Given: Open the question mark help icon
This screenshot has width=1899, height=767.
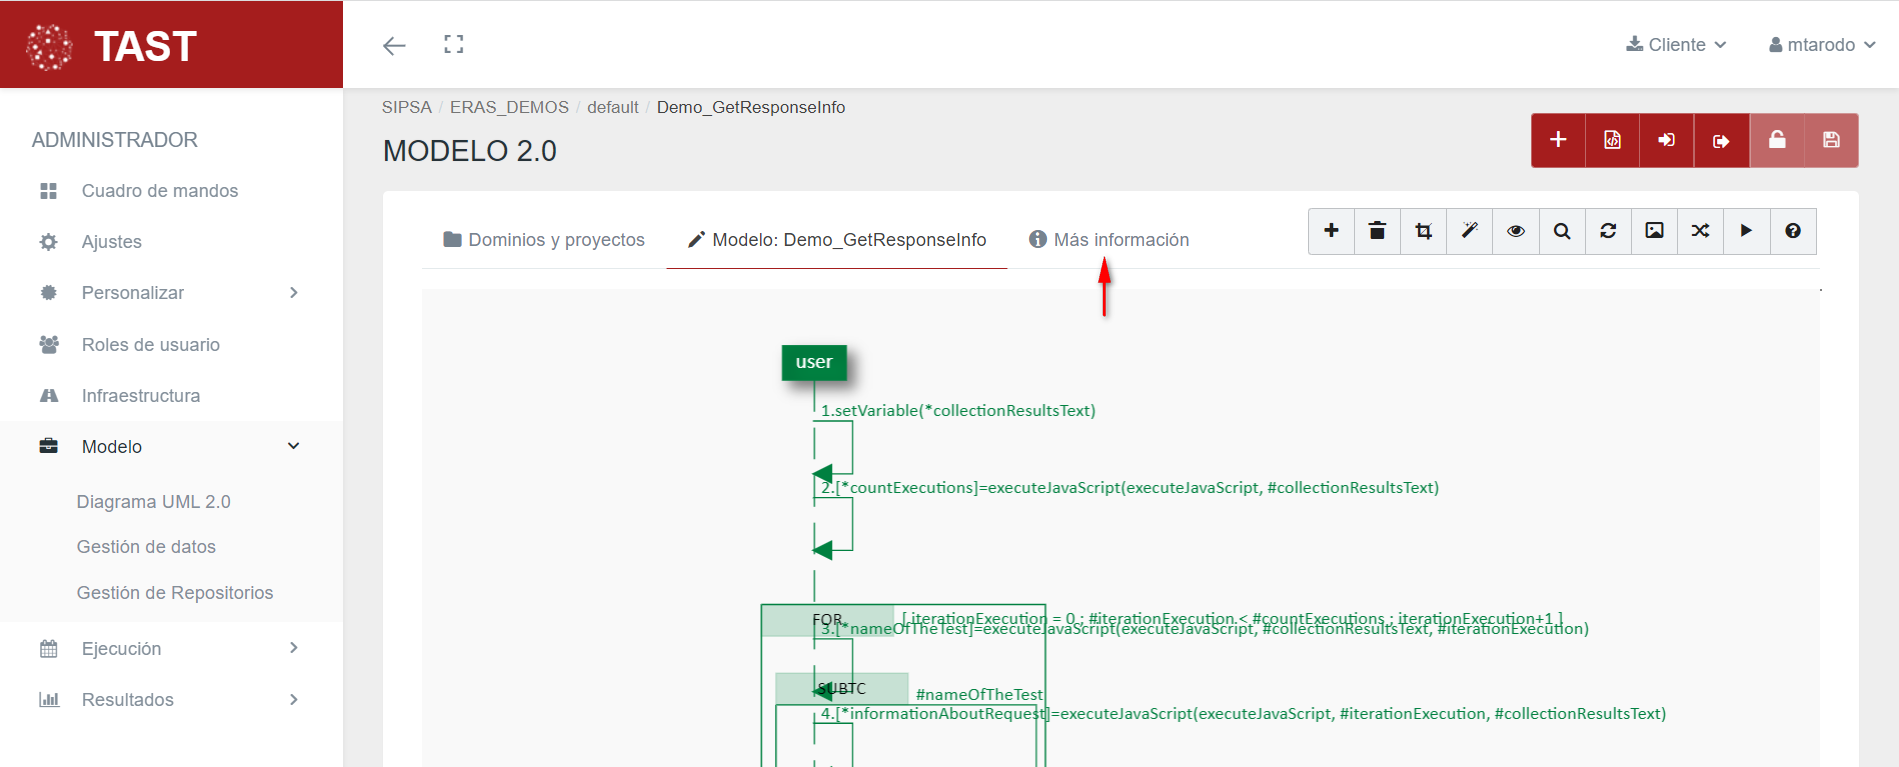Looking at the screenshot, I should (x=1793, y=231).
